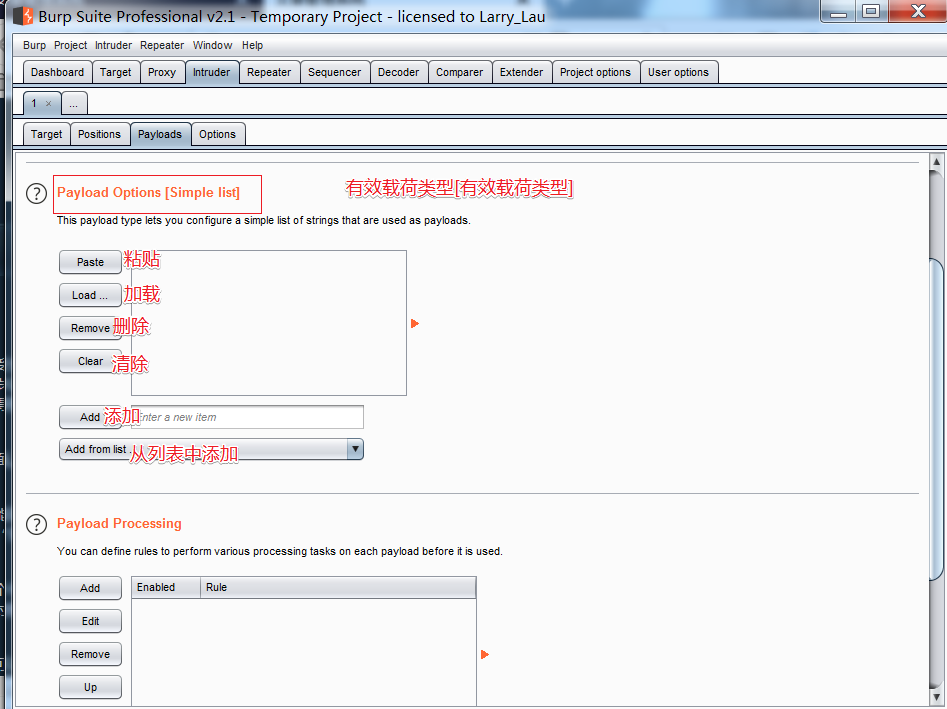
Task: Click Add next to new item field
Action: point(91,417)
